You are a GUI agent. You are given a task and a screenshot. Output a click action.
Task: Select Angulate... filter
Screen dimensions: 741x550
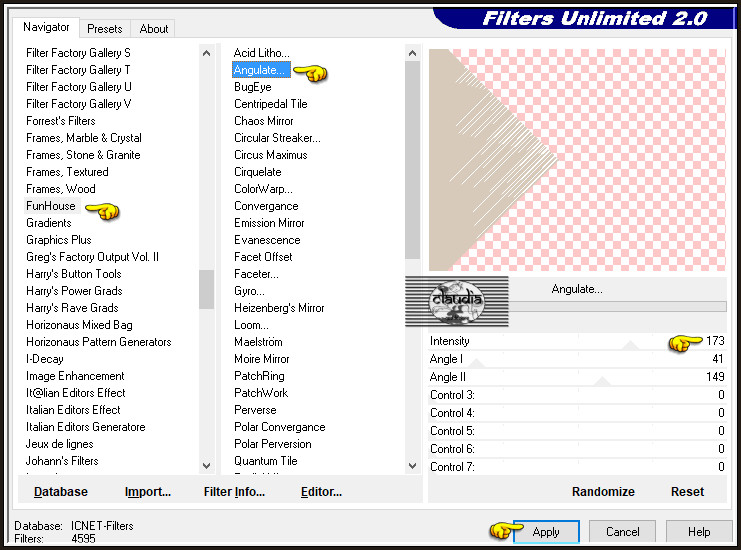(259, 70)
